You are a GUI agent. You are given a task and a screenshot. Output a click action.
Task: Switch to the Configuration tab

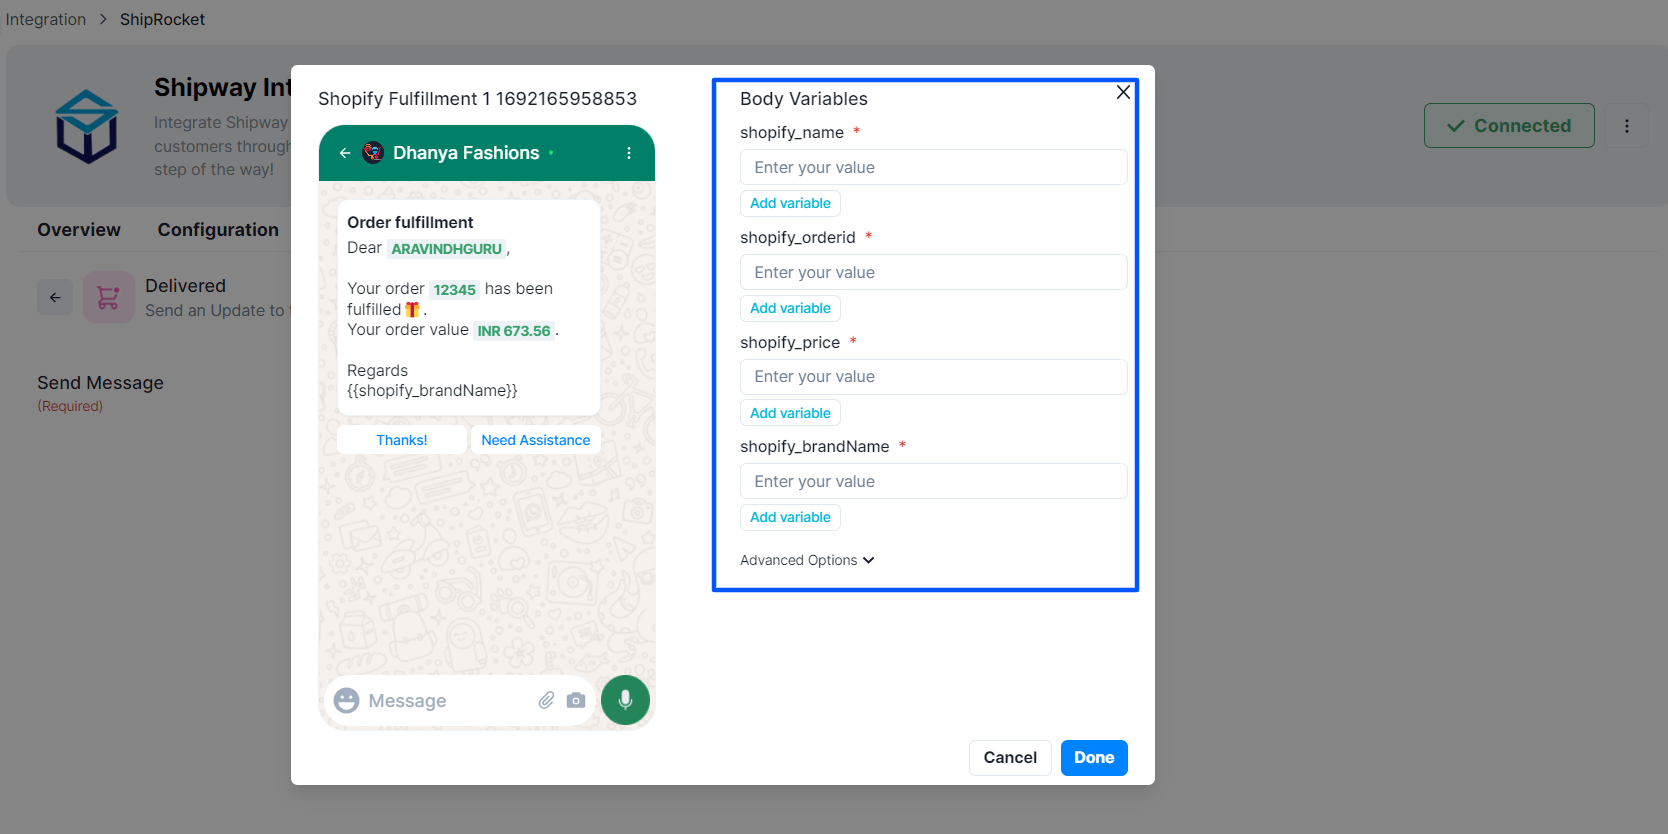click(218, 230)
